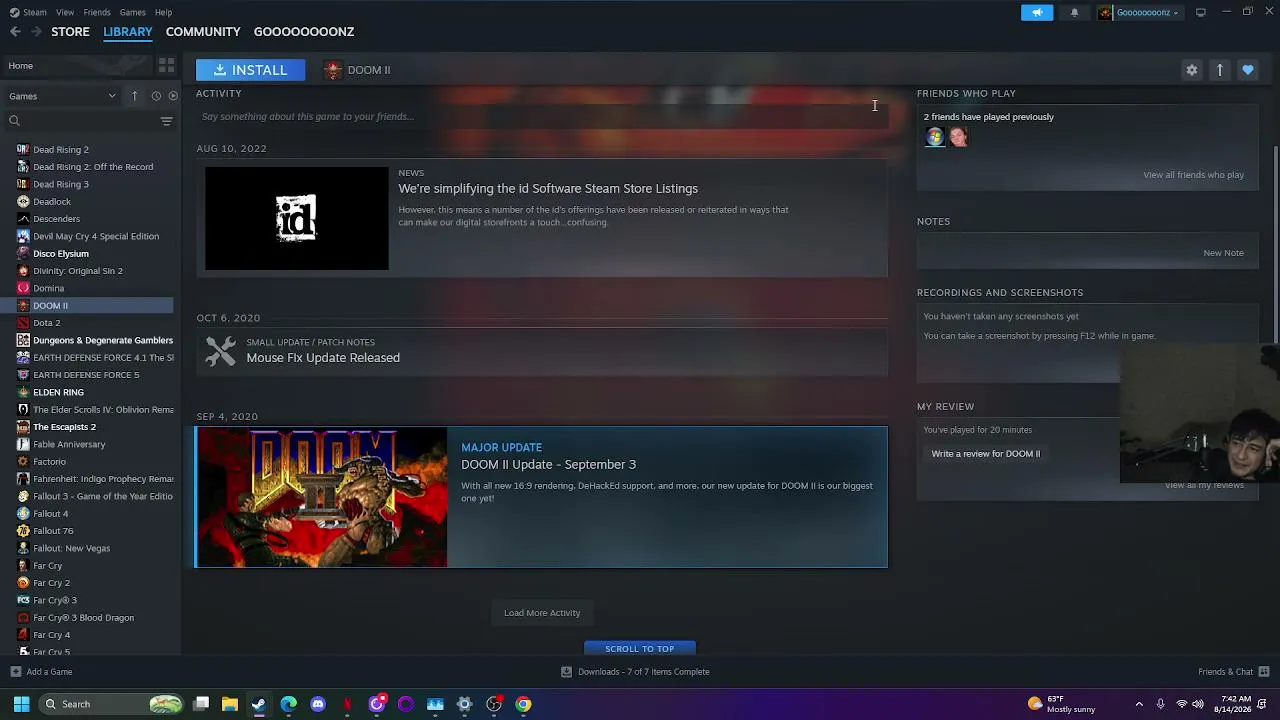Open the Help menu
The height and width of the screenshot is (720, 1280).
[x=163, y=12]
